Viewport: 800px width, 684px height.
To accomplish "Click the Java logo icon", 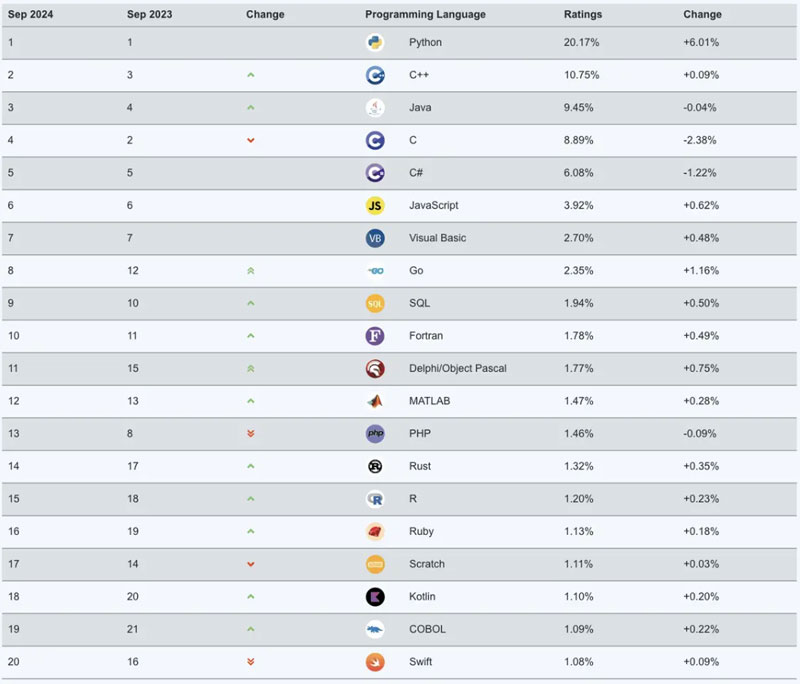I will (375, 108).
